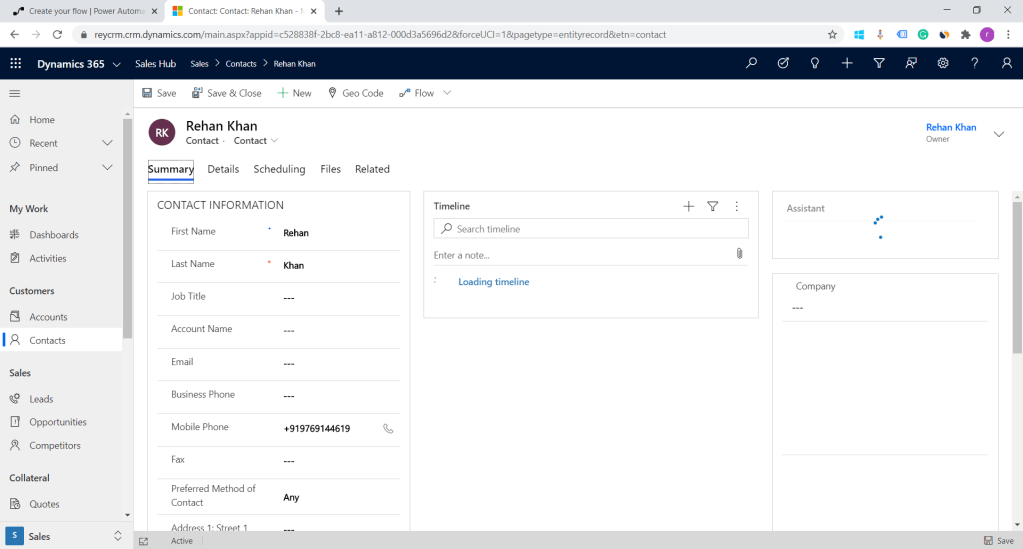Open the Dynamics 365 app launcher waffle
The image size is (1023, 549).
[15, 63]
